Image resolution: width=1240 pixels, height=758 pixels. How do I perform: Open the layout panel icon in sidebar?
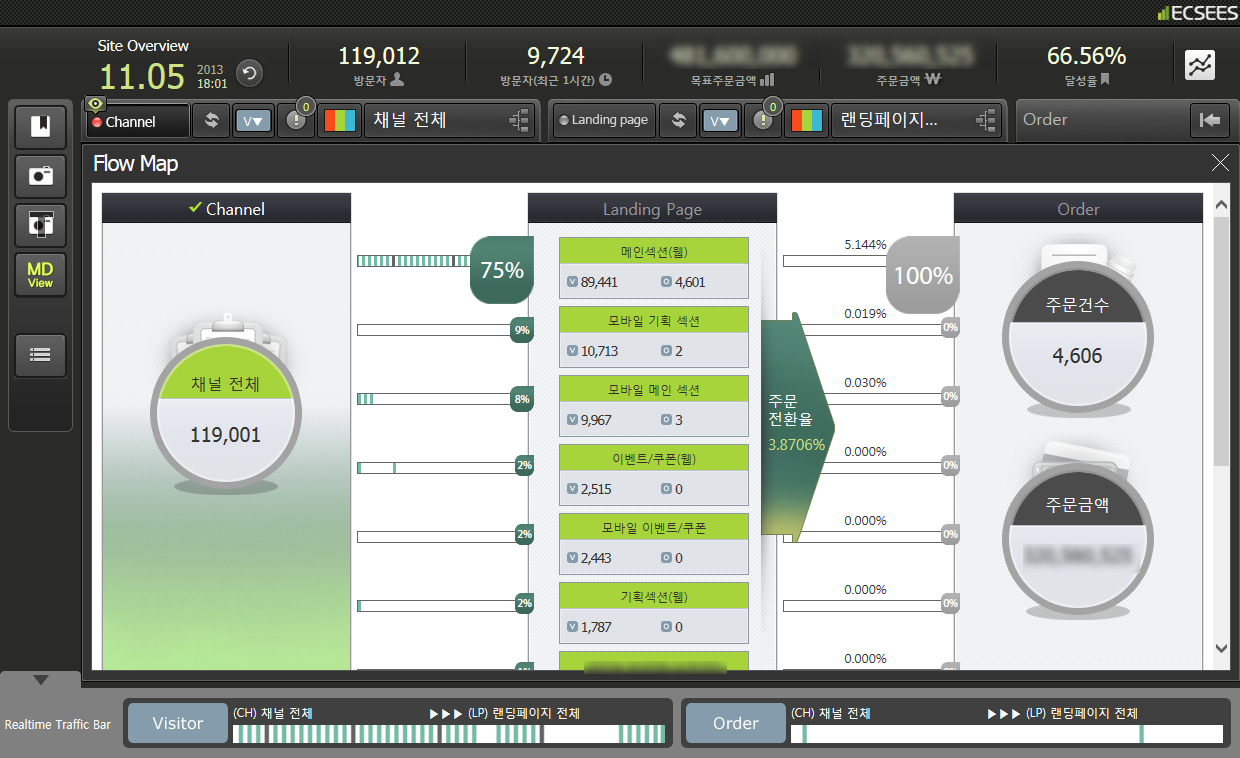point(41,225)
